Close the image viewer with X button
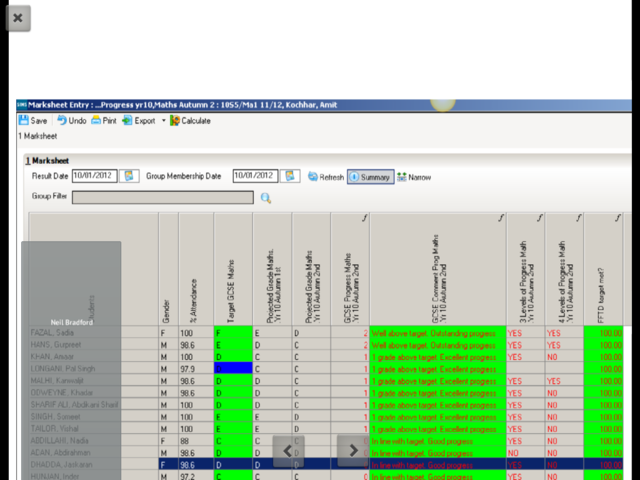This screenshot has height=480, width=640. (18, 18)
